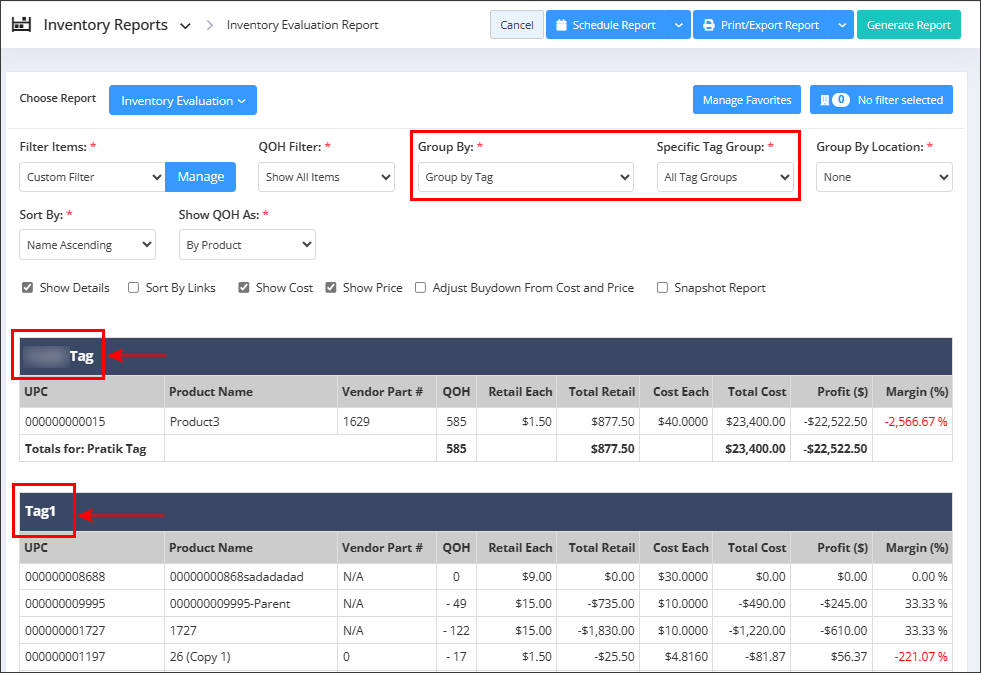
Task: Click the Print/Export Report button
Action: (x=761, y=25)
